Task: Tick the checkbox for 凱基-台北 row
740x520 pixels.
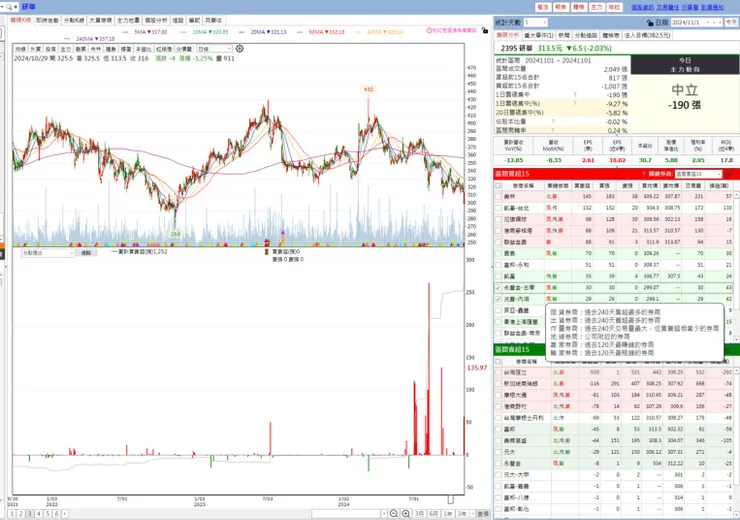Action: coord(498,208)
